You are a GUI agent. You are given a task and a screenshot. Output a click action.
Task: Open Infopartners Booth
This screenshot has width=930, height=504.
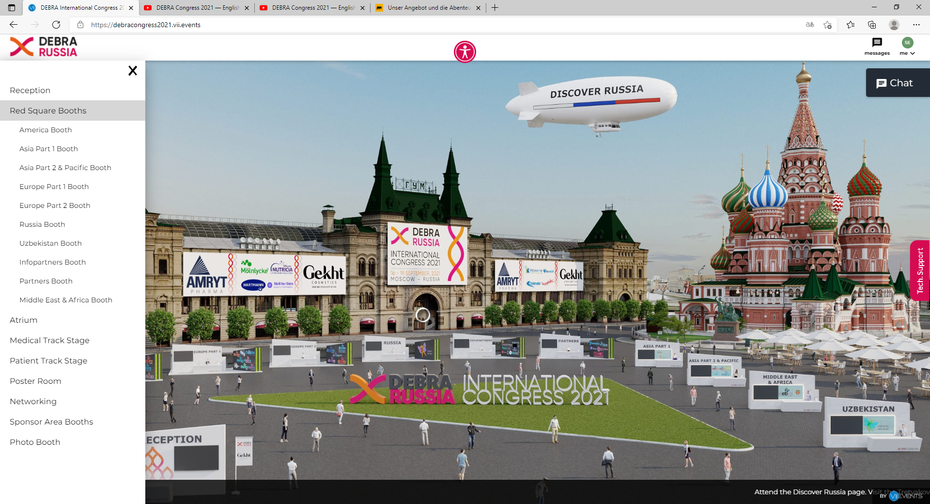pos(52,262)
